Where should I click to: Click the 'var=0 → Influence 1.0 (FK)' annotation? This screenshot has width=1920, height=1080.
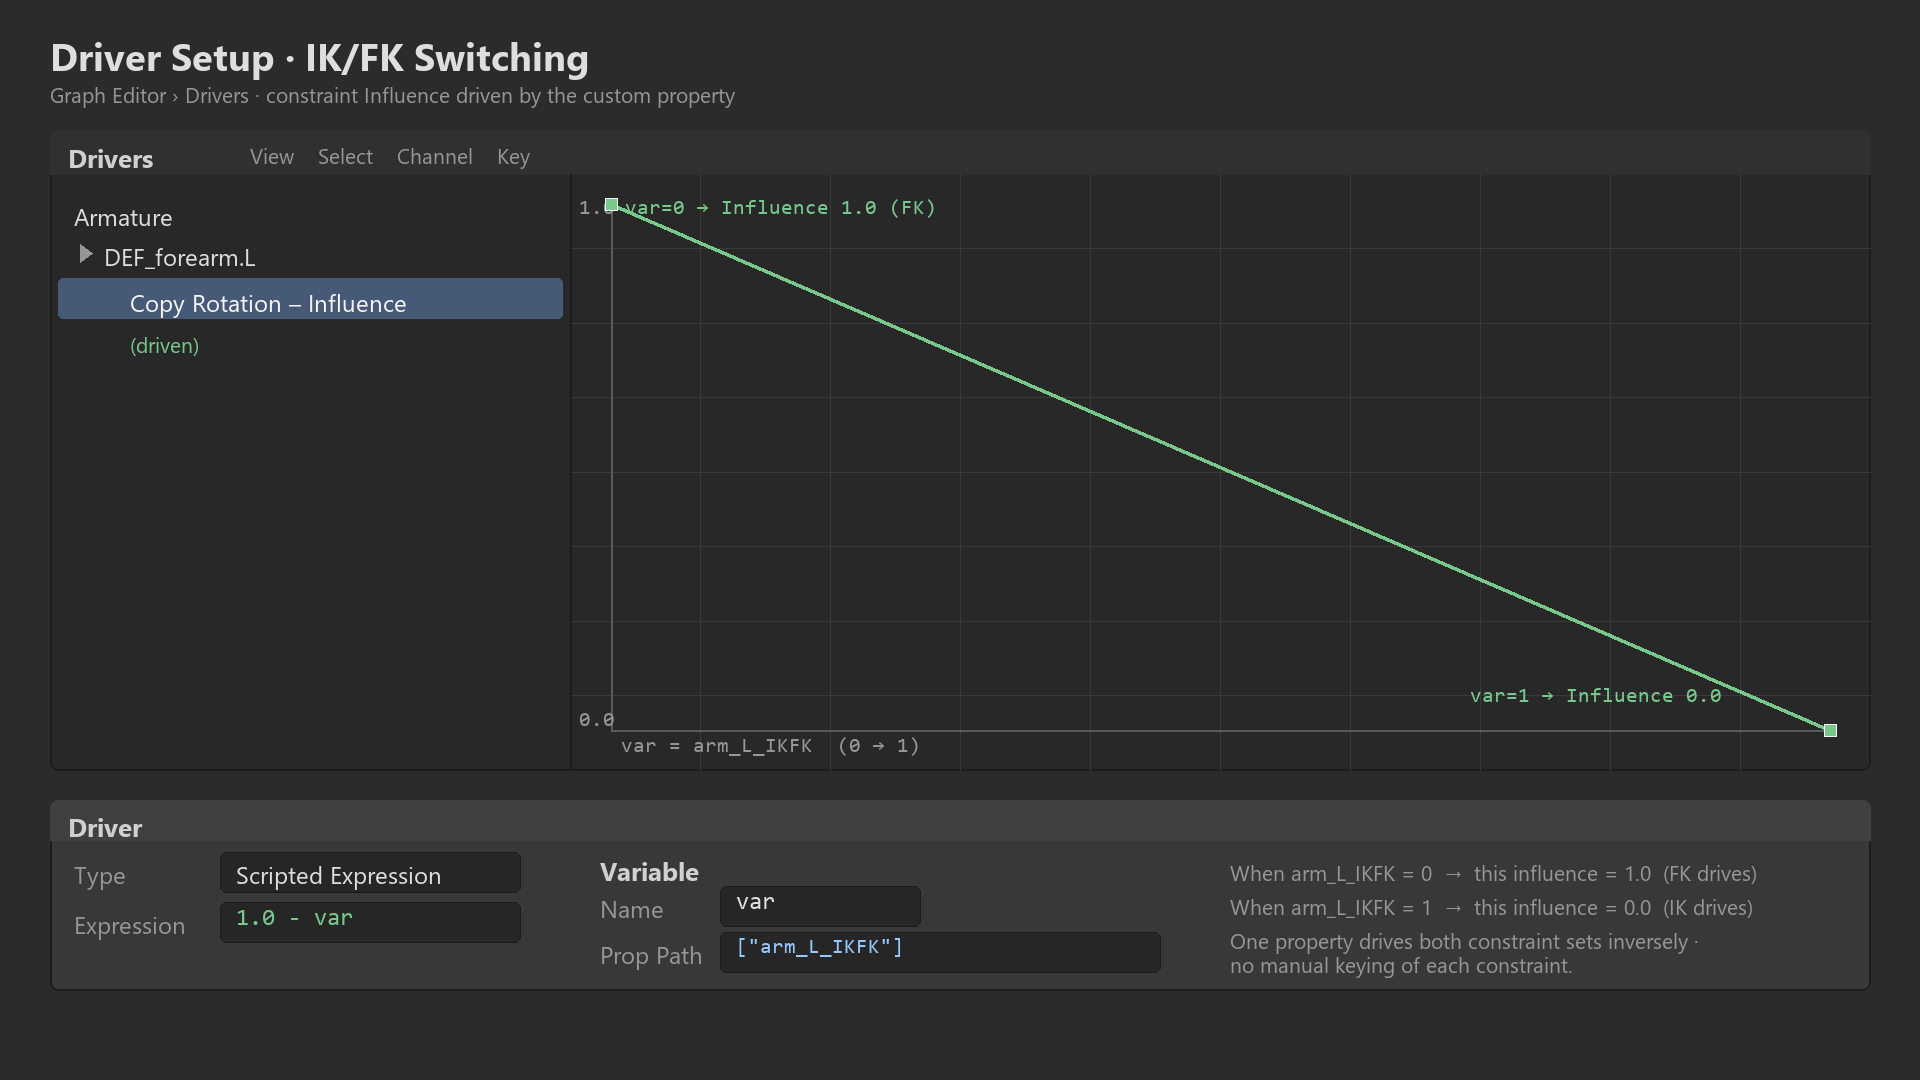(x=780, y=208)
